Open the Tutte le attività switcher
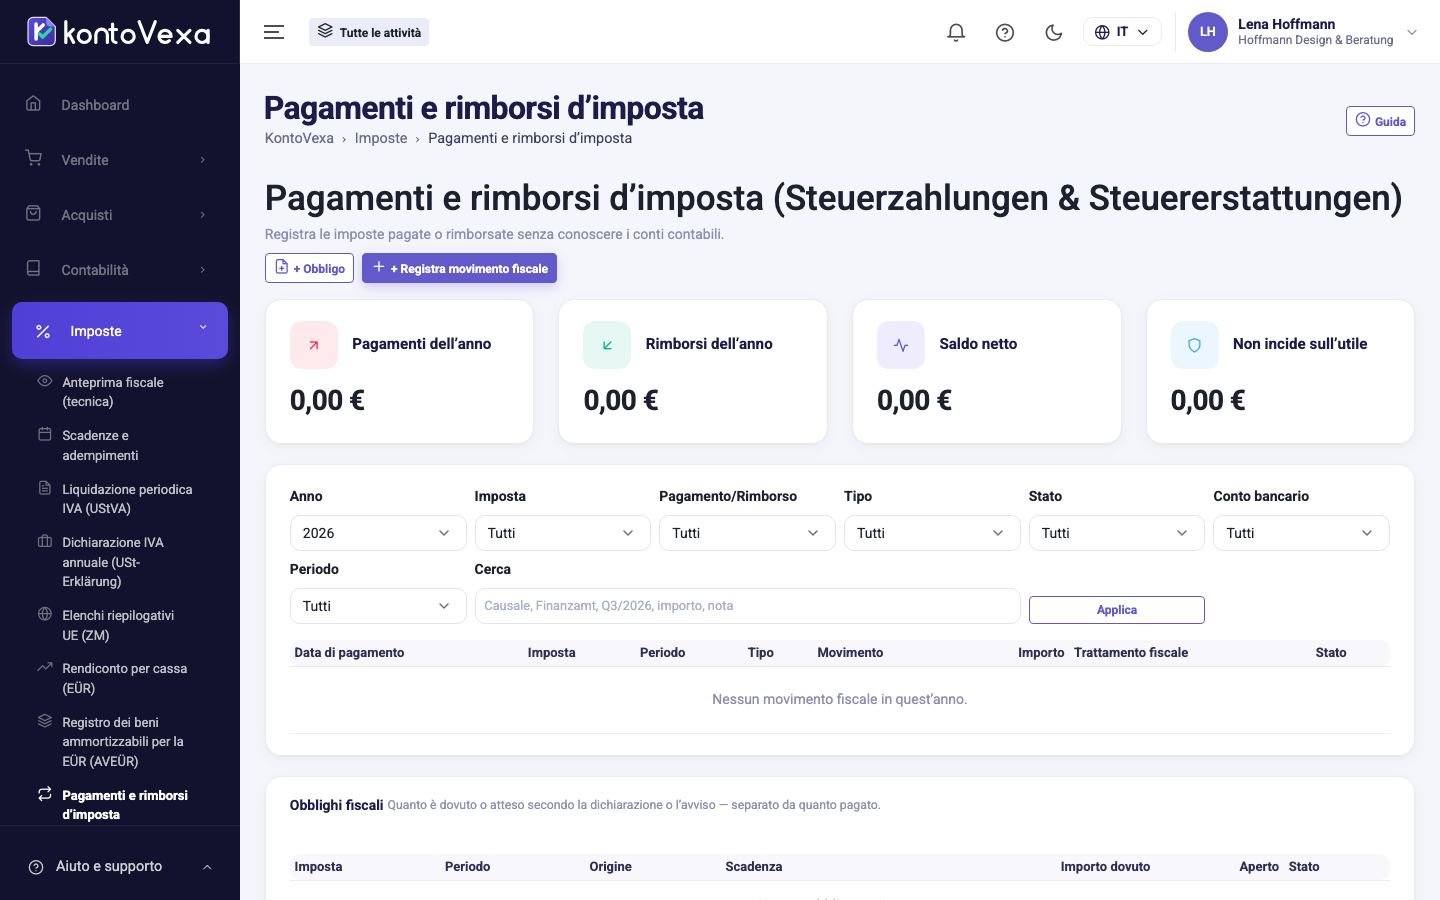 369,32
